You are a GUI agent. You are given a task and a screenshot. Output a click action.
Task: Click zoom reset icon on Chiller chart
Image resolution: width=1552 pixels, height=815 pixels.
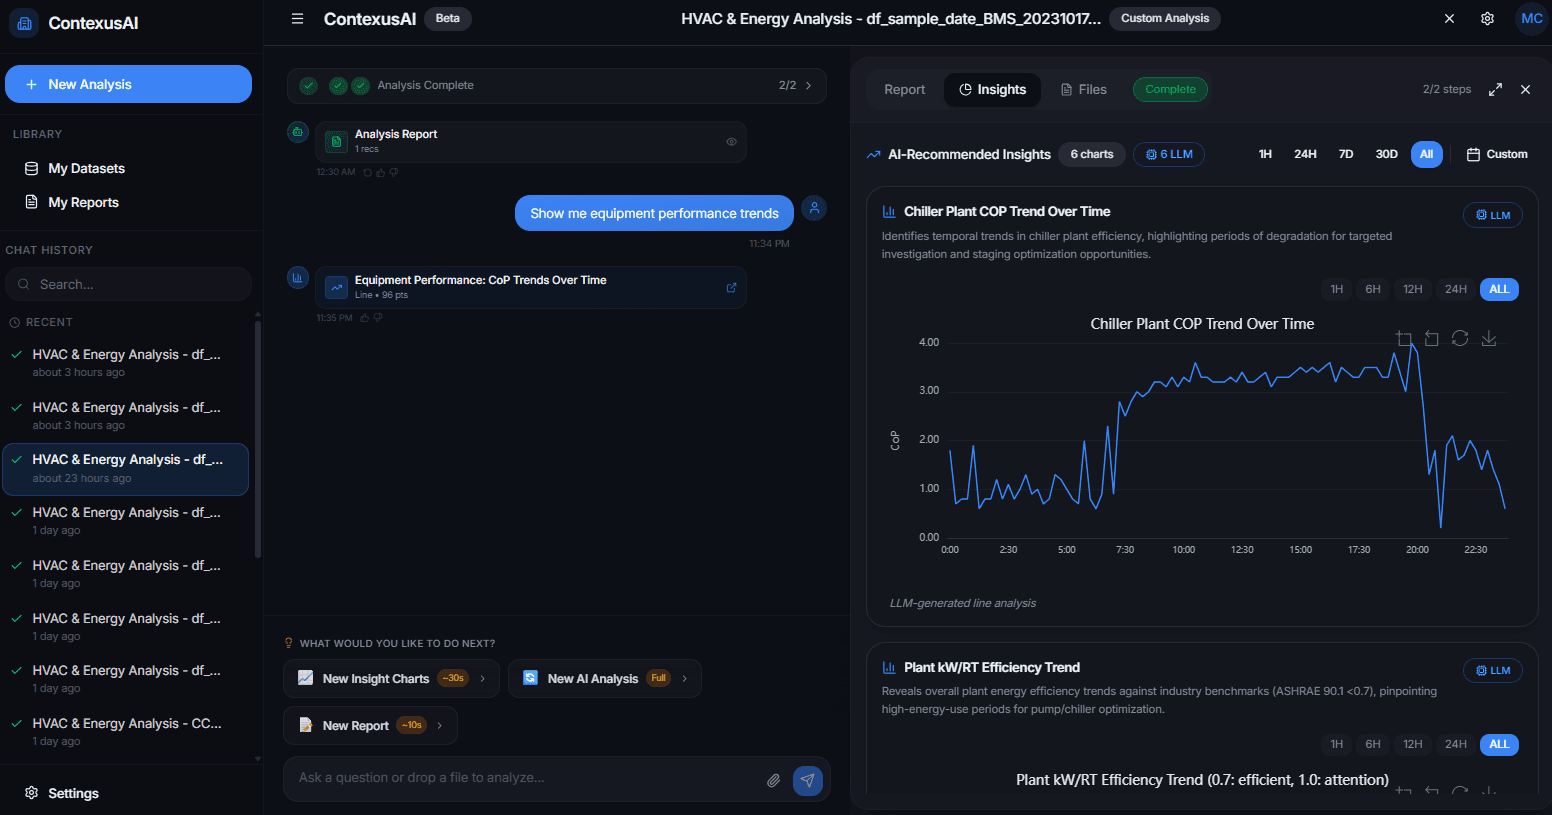coord(1431,339)
